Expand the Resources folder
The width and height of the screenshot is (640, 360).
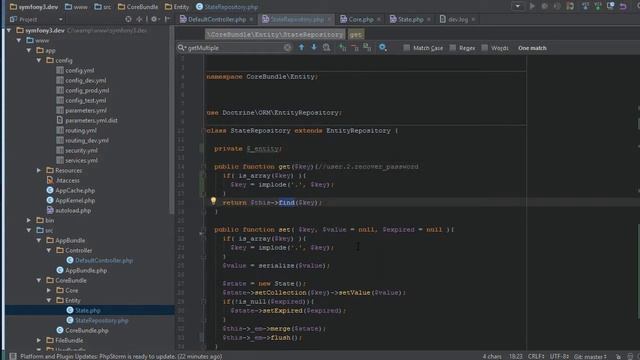(39, 170)
